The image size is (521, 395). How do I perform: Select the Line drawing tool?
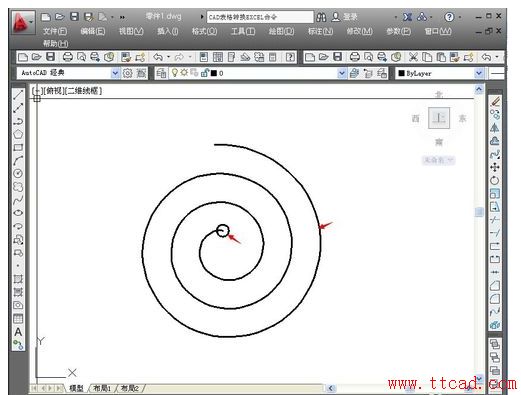(18, 95)
